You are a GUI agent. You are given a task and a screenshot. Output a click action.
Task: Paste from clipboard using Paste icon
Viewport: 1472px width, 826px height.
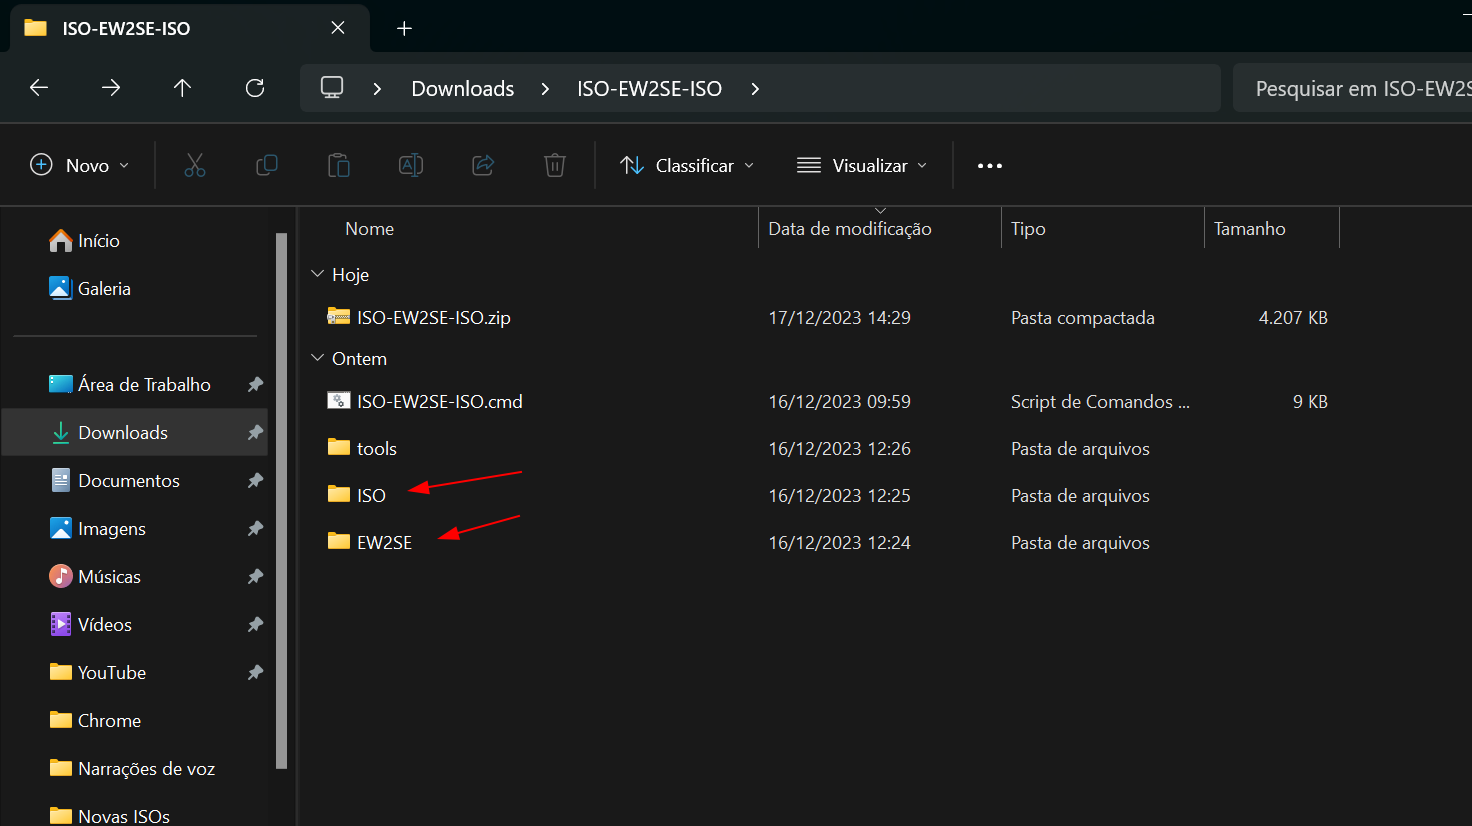[339, 165]
